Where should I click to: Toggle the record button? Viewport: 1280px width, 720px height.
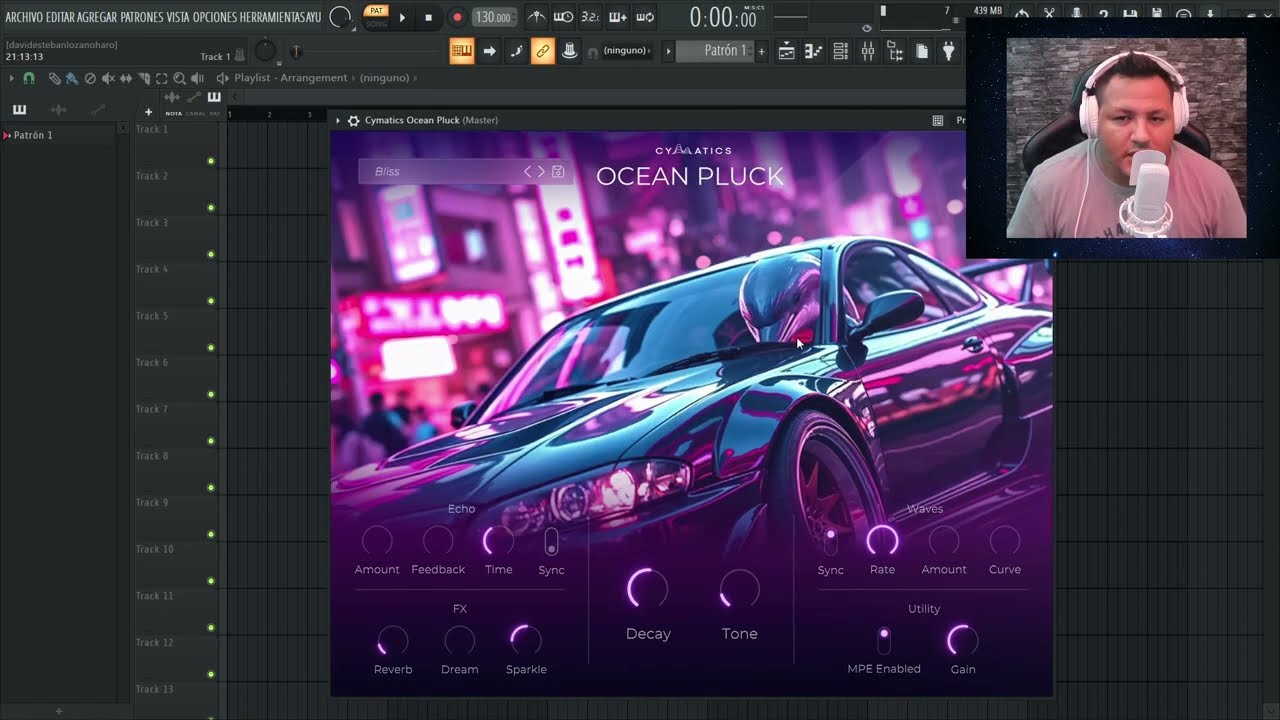457,17
